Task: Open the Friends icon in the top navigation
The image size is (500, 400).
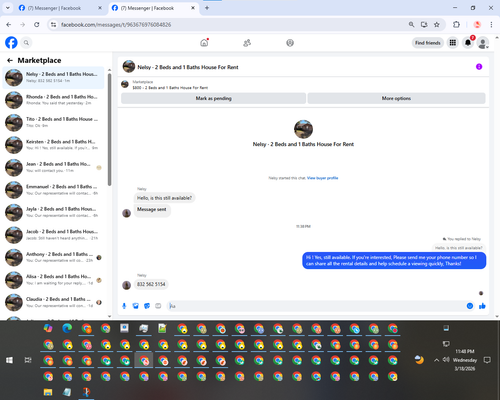Action: pos(247,43)
